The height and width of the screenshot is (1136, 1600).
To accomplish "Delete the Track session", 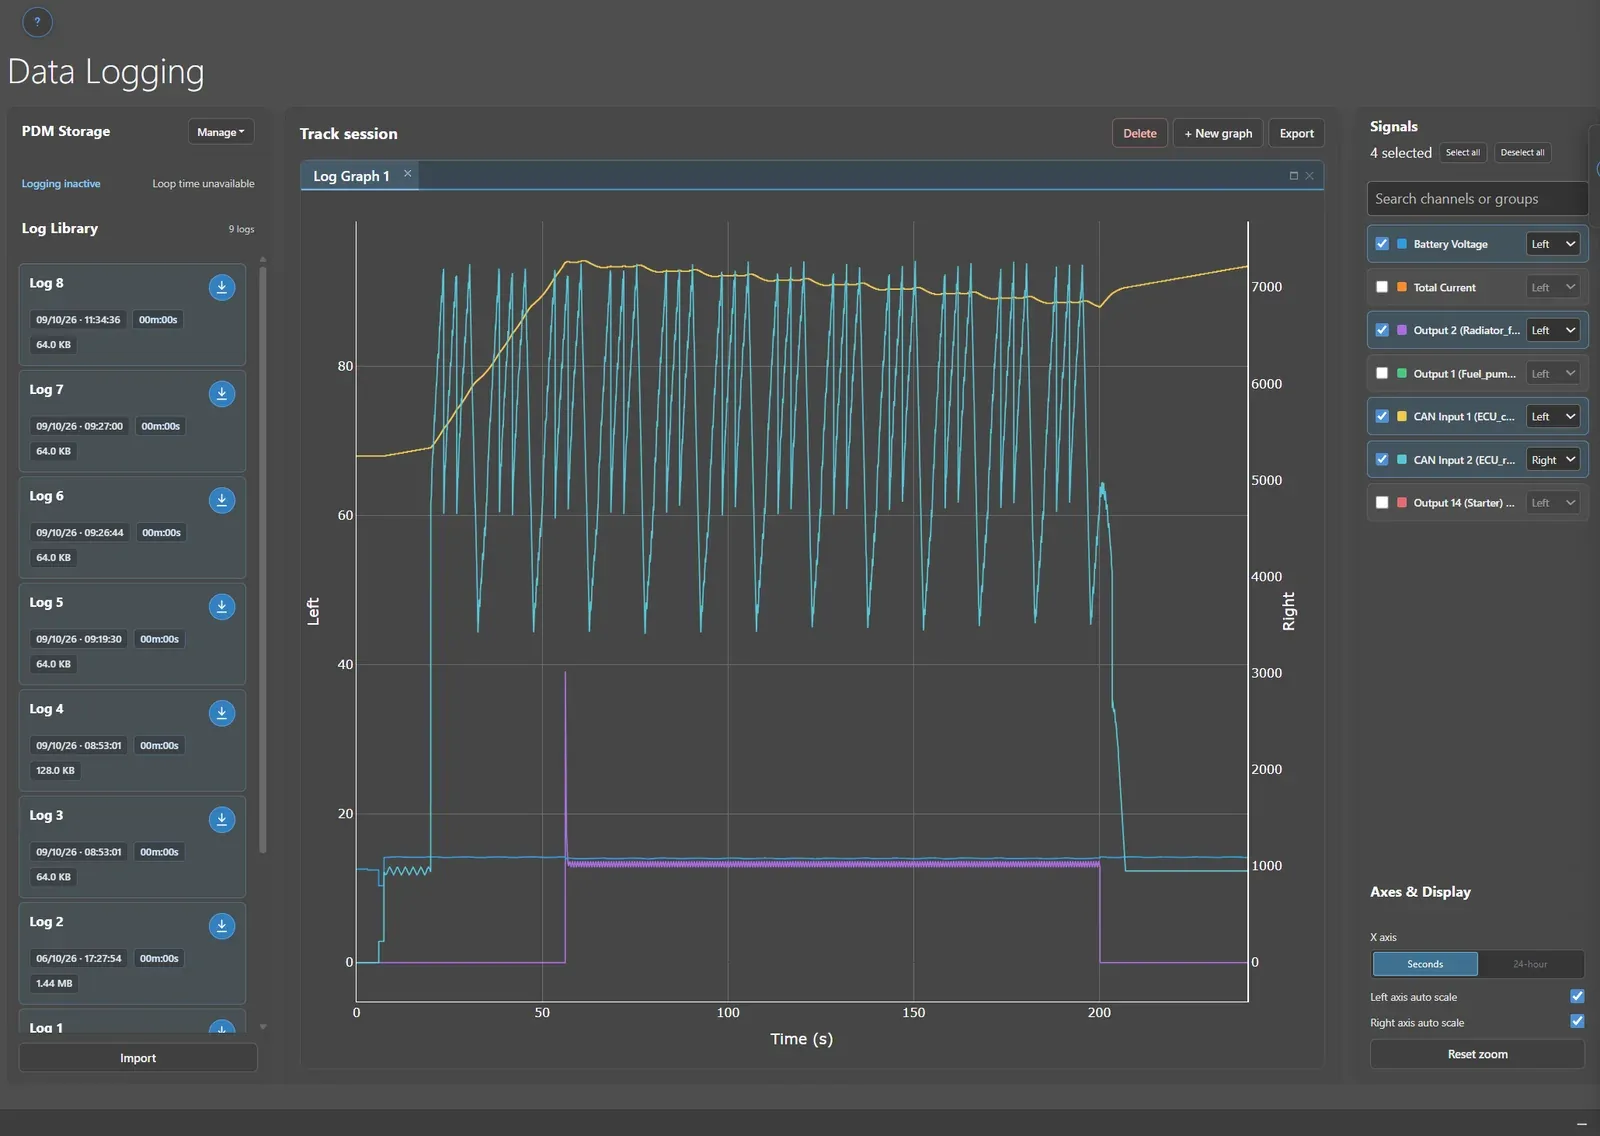I will click(1140, 133).
